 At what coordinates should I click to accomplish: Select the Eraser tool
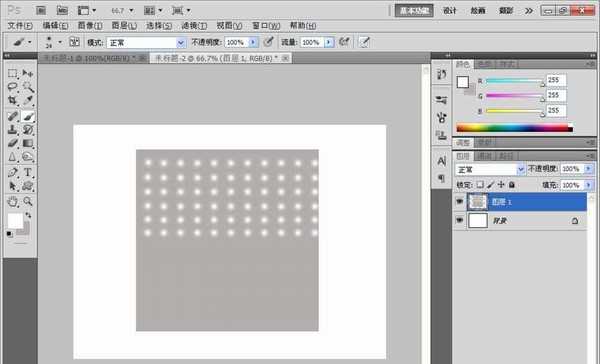tap(12, 143)
